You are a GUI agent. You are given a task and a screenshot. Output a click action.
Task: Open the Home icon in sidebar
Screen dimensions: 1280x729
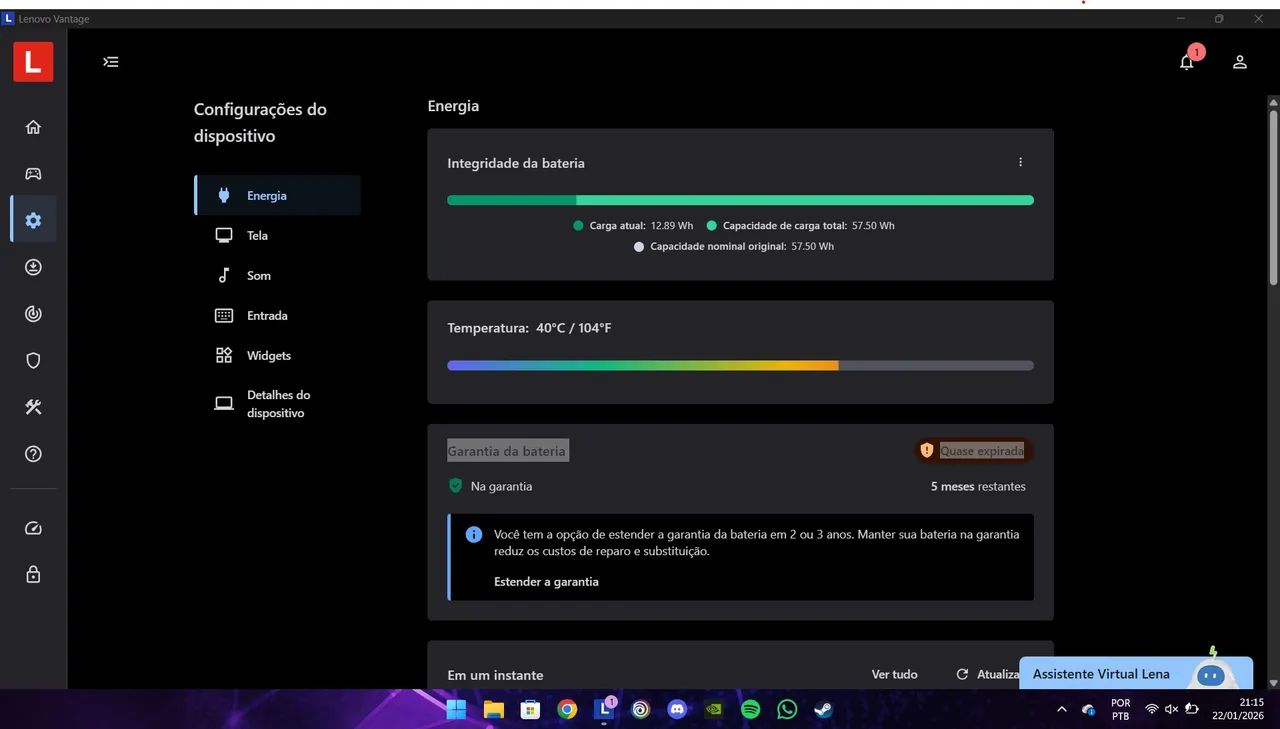coord(33,127)
